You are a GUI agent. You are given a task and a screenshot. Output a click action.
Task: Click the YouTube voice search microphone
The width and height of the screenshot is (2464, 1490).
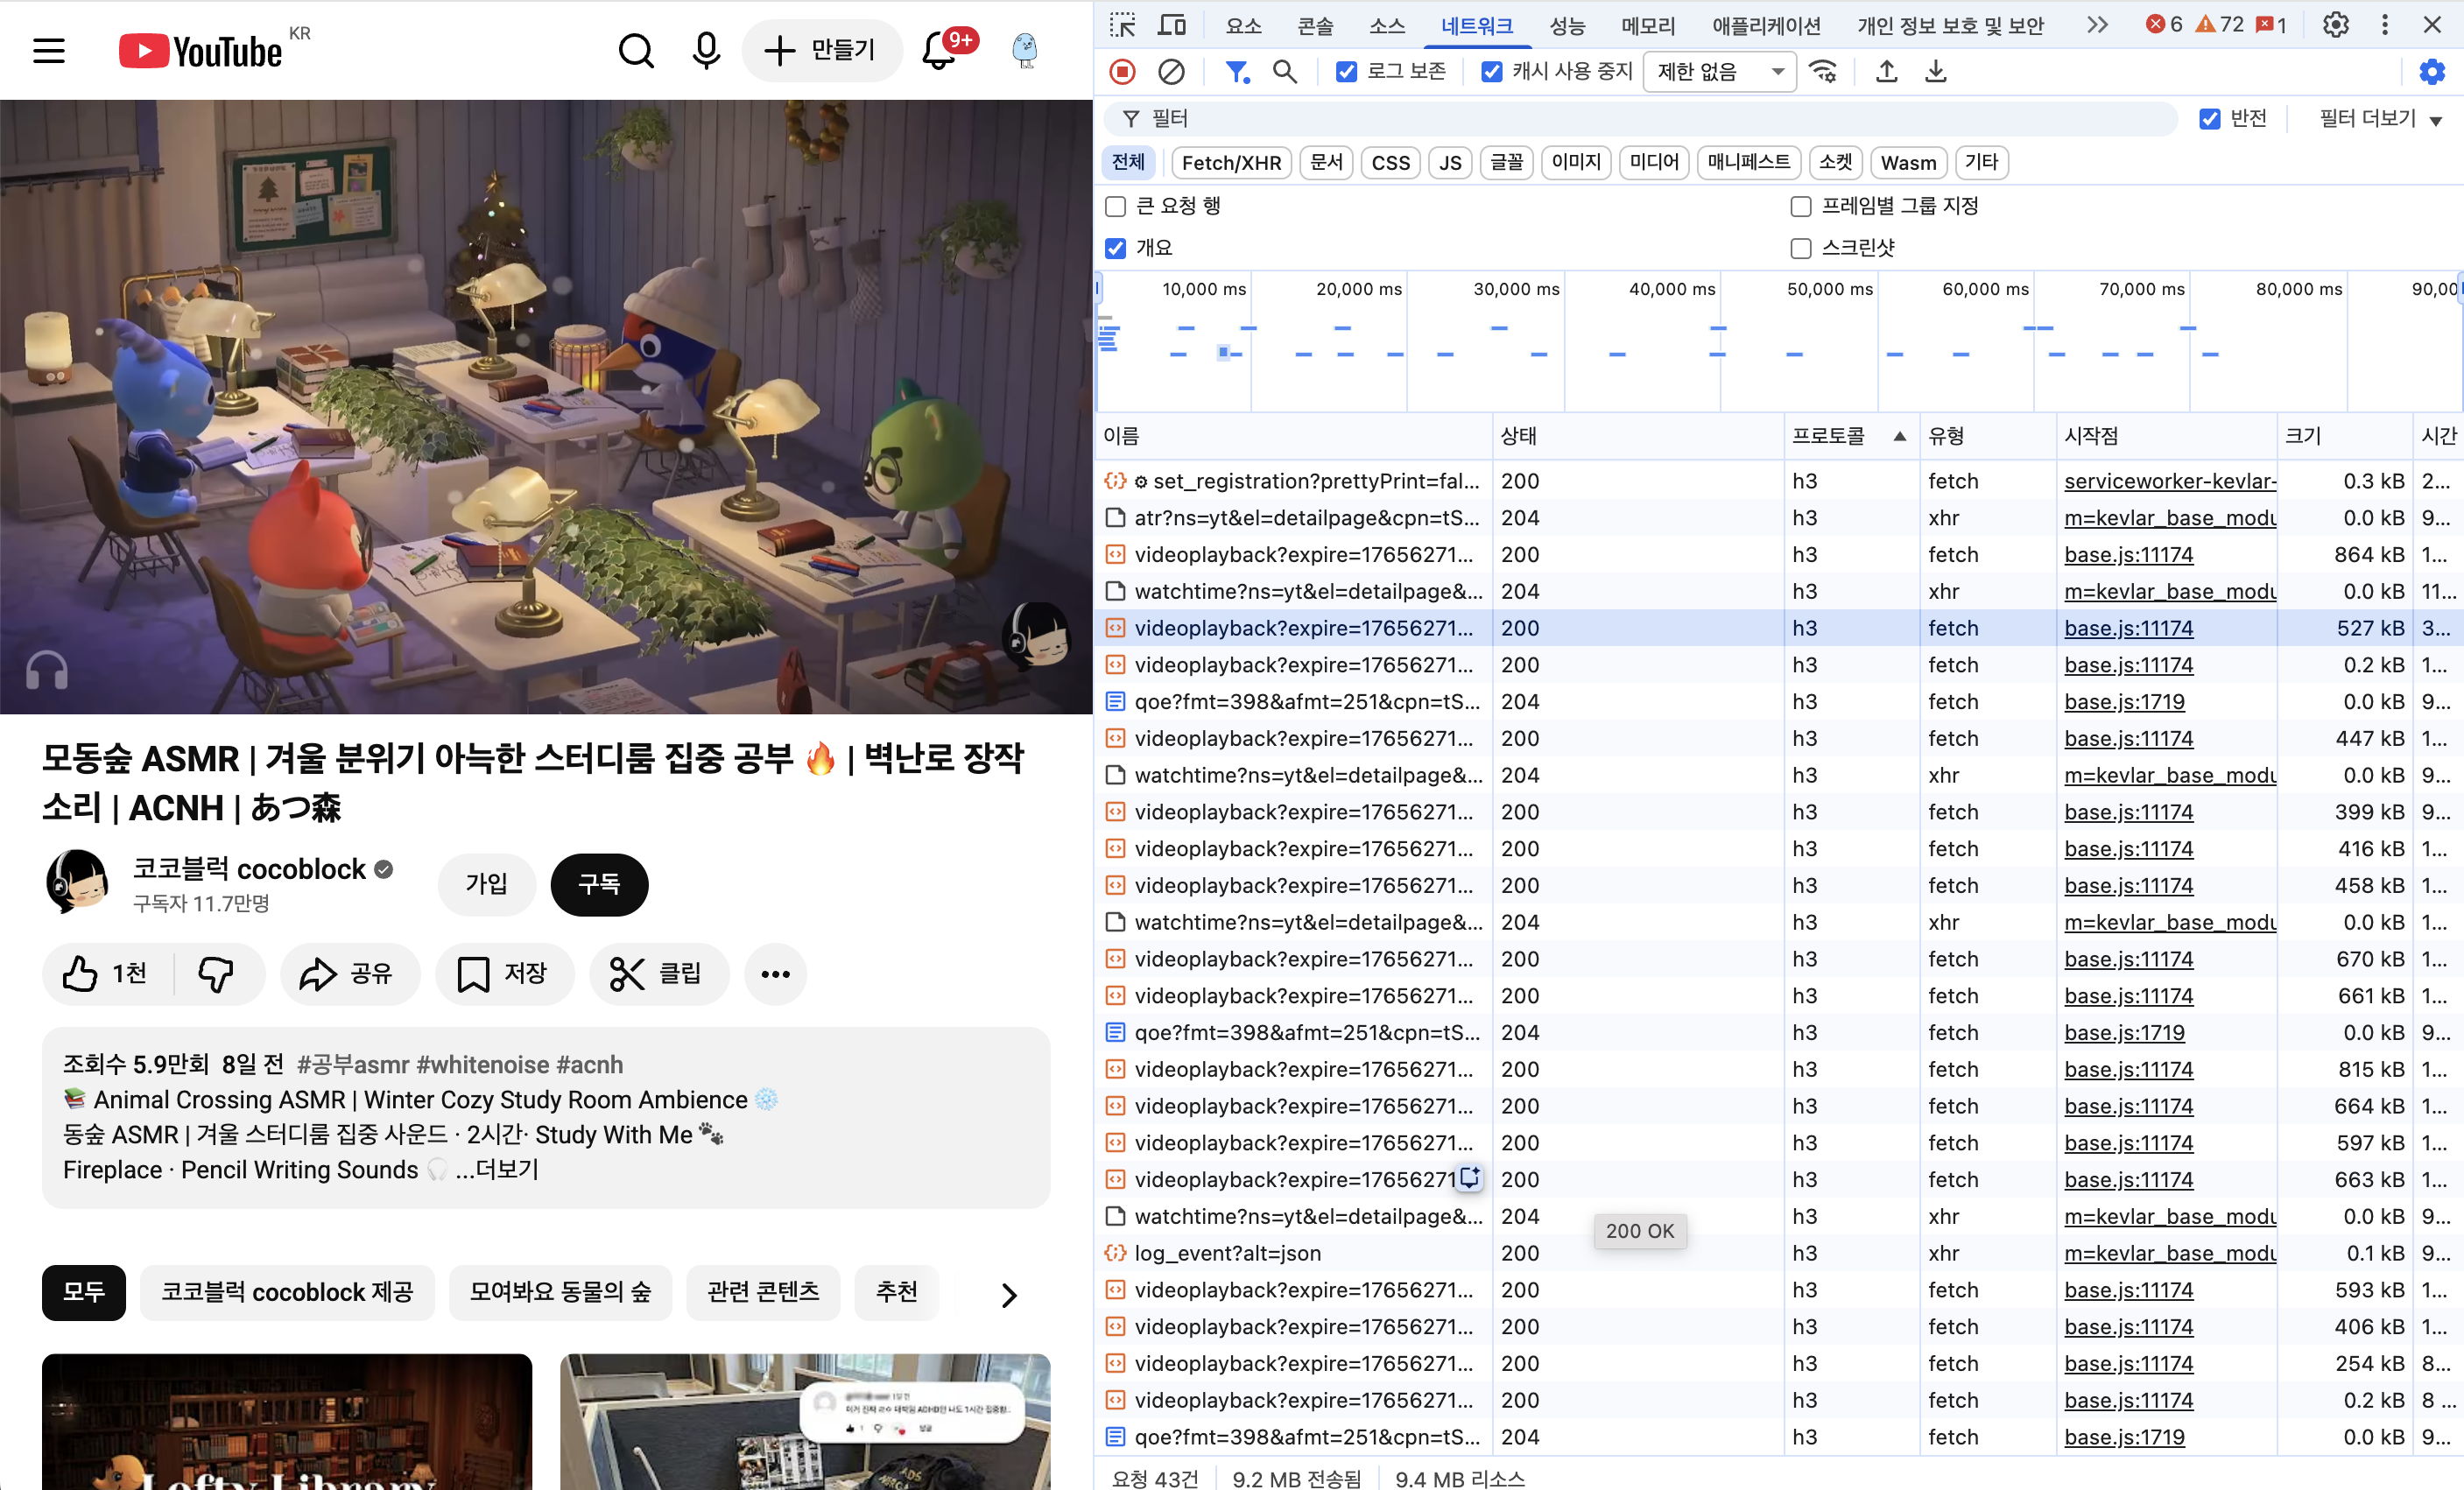[706, 51]
